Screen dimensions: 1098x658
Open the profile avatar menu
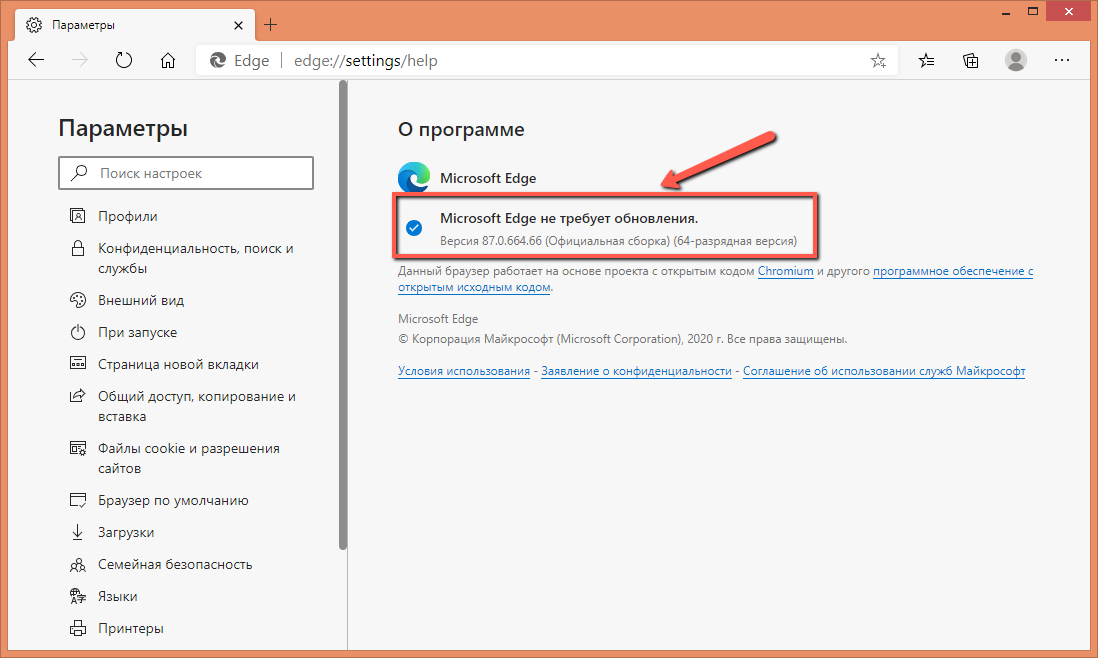[x=1016, y=61]
